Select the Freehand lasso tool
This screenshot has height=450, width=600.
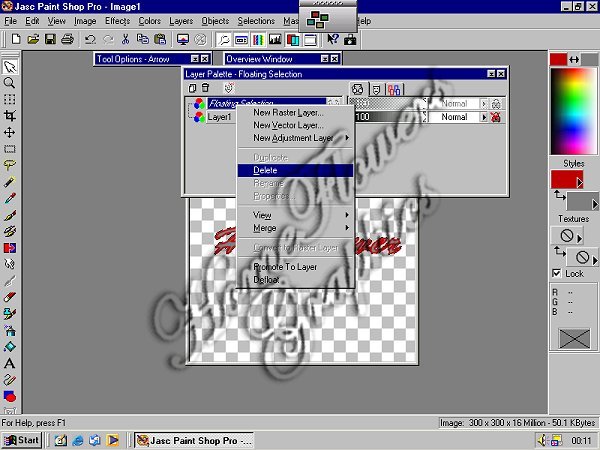pyautogui.click(x=10, y=165)
